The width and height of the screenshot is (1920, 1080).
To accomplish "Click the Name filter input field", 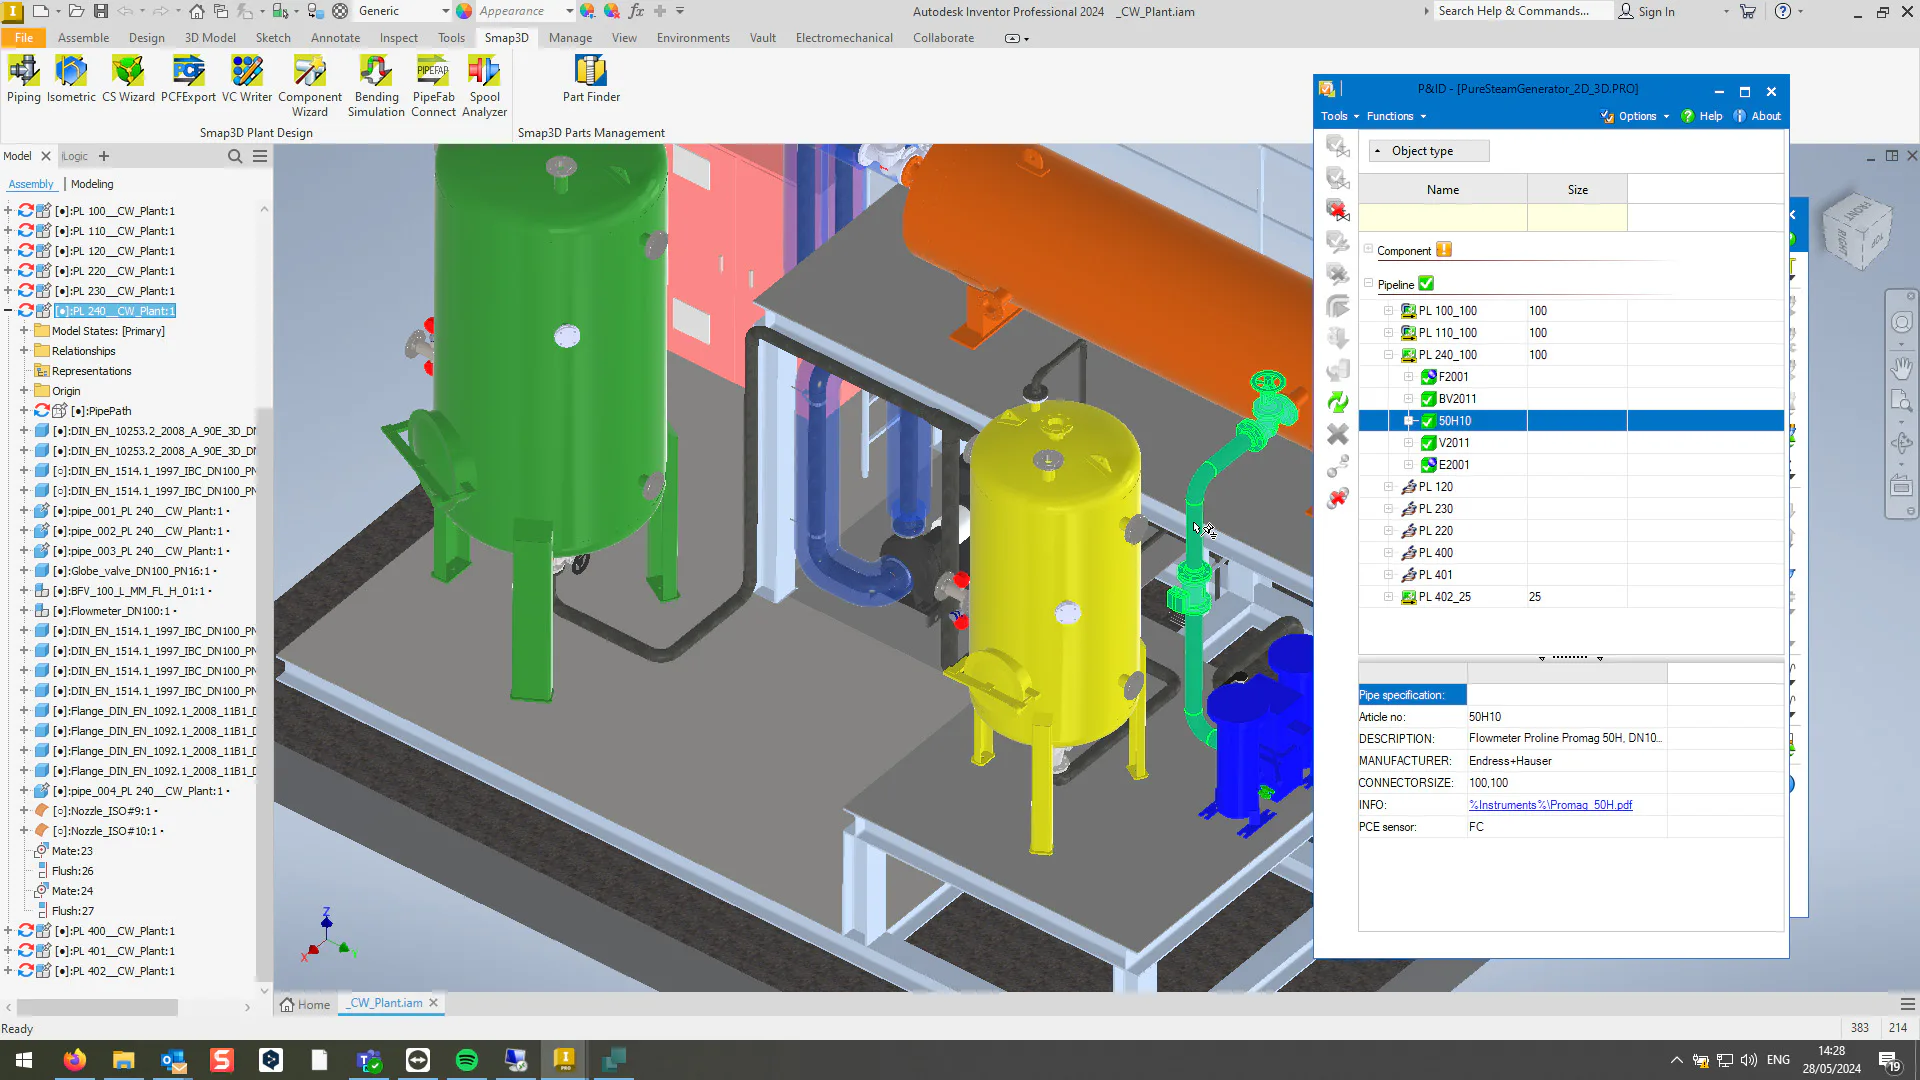I will click(1443, 217).
